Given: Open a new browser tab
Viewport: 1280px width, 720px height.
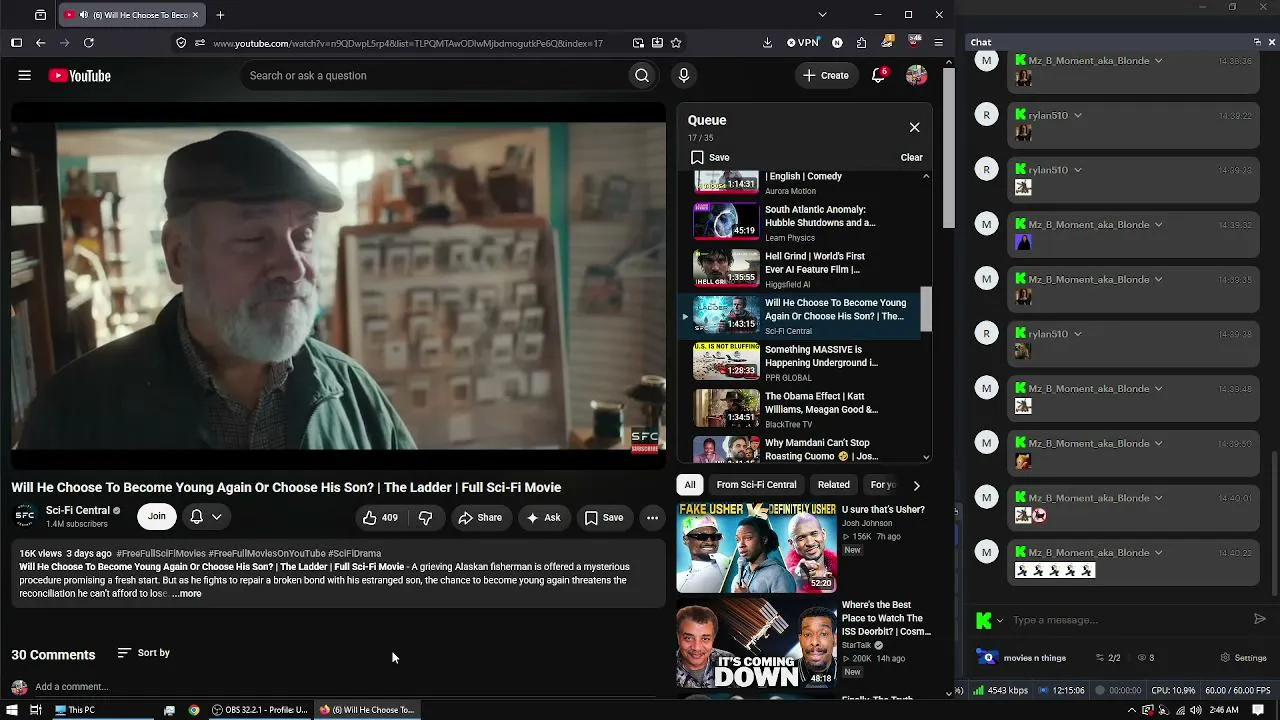Looking at the screenshot, I should pos(220,15).
